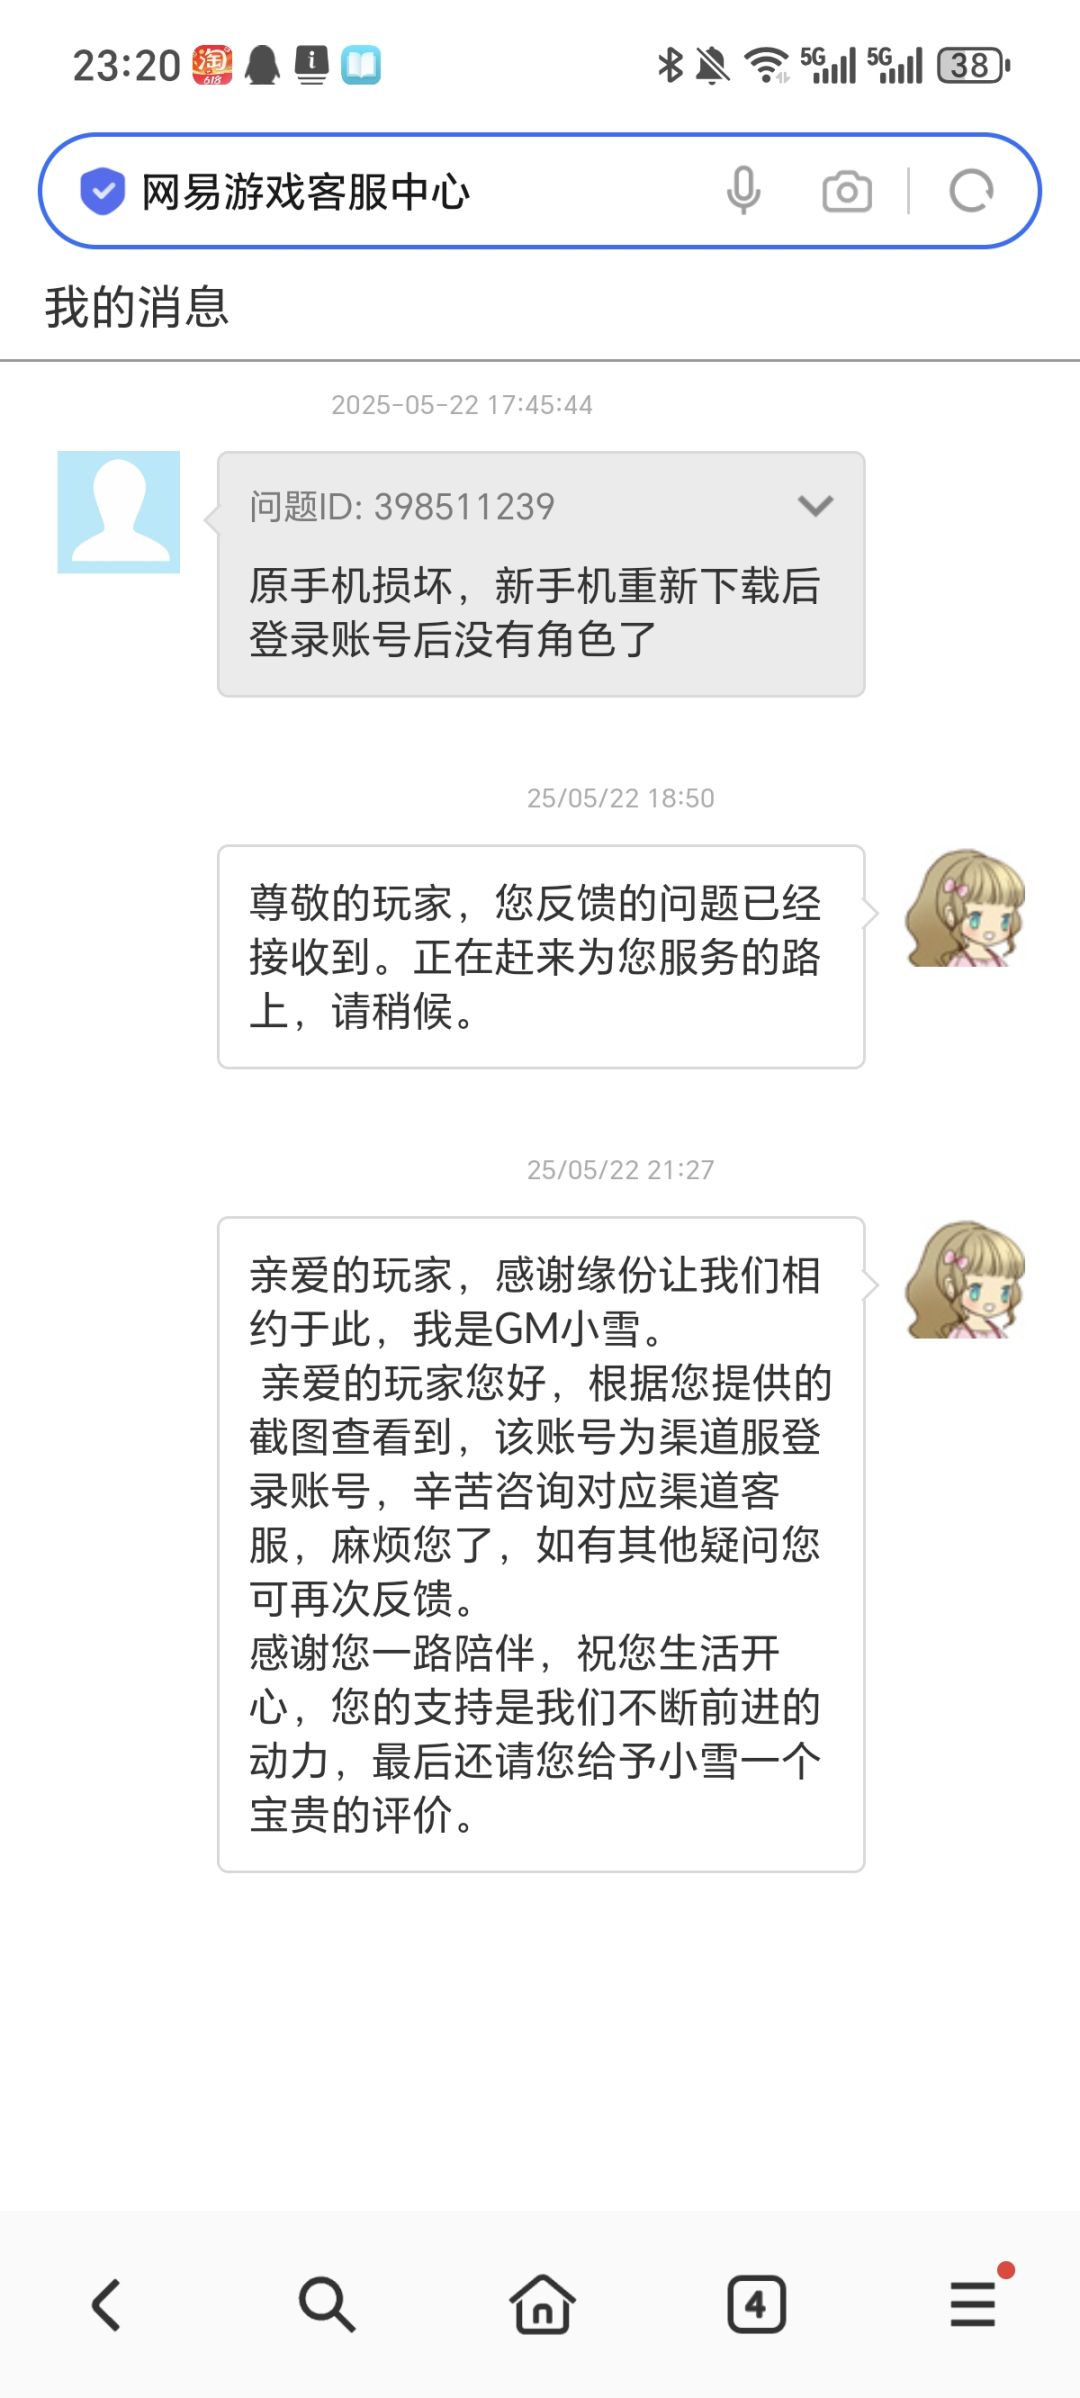Tap the Taobao 618 notification icon
Image resolution: width=1080 pixels, height=2398 pixels.
pos(213,65)
